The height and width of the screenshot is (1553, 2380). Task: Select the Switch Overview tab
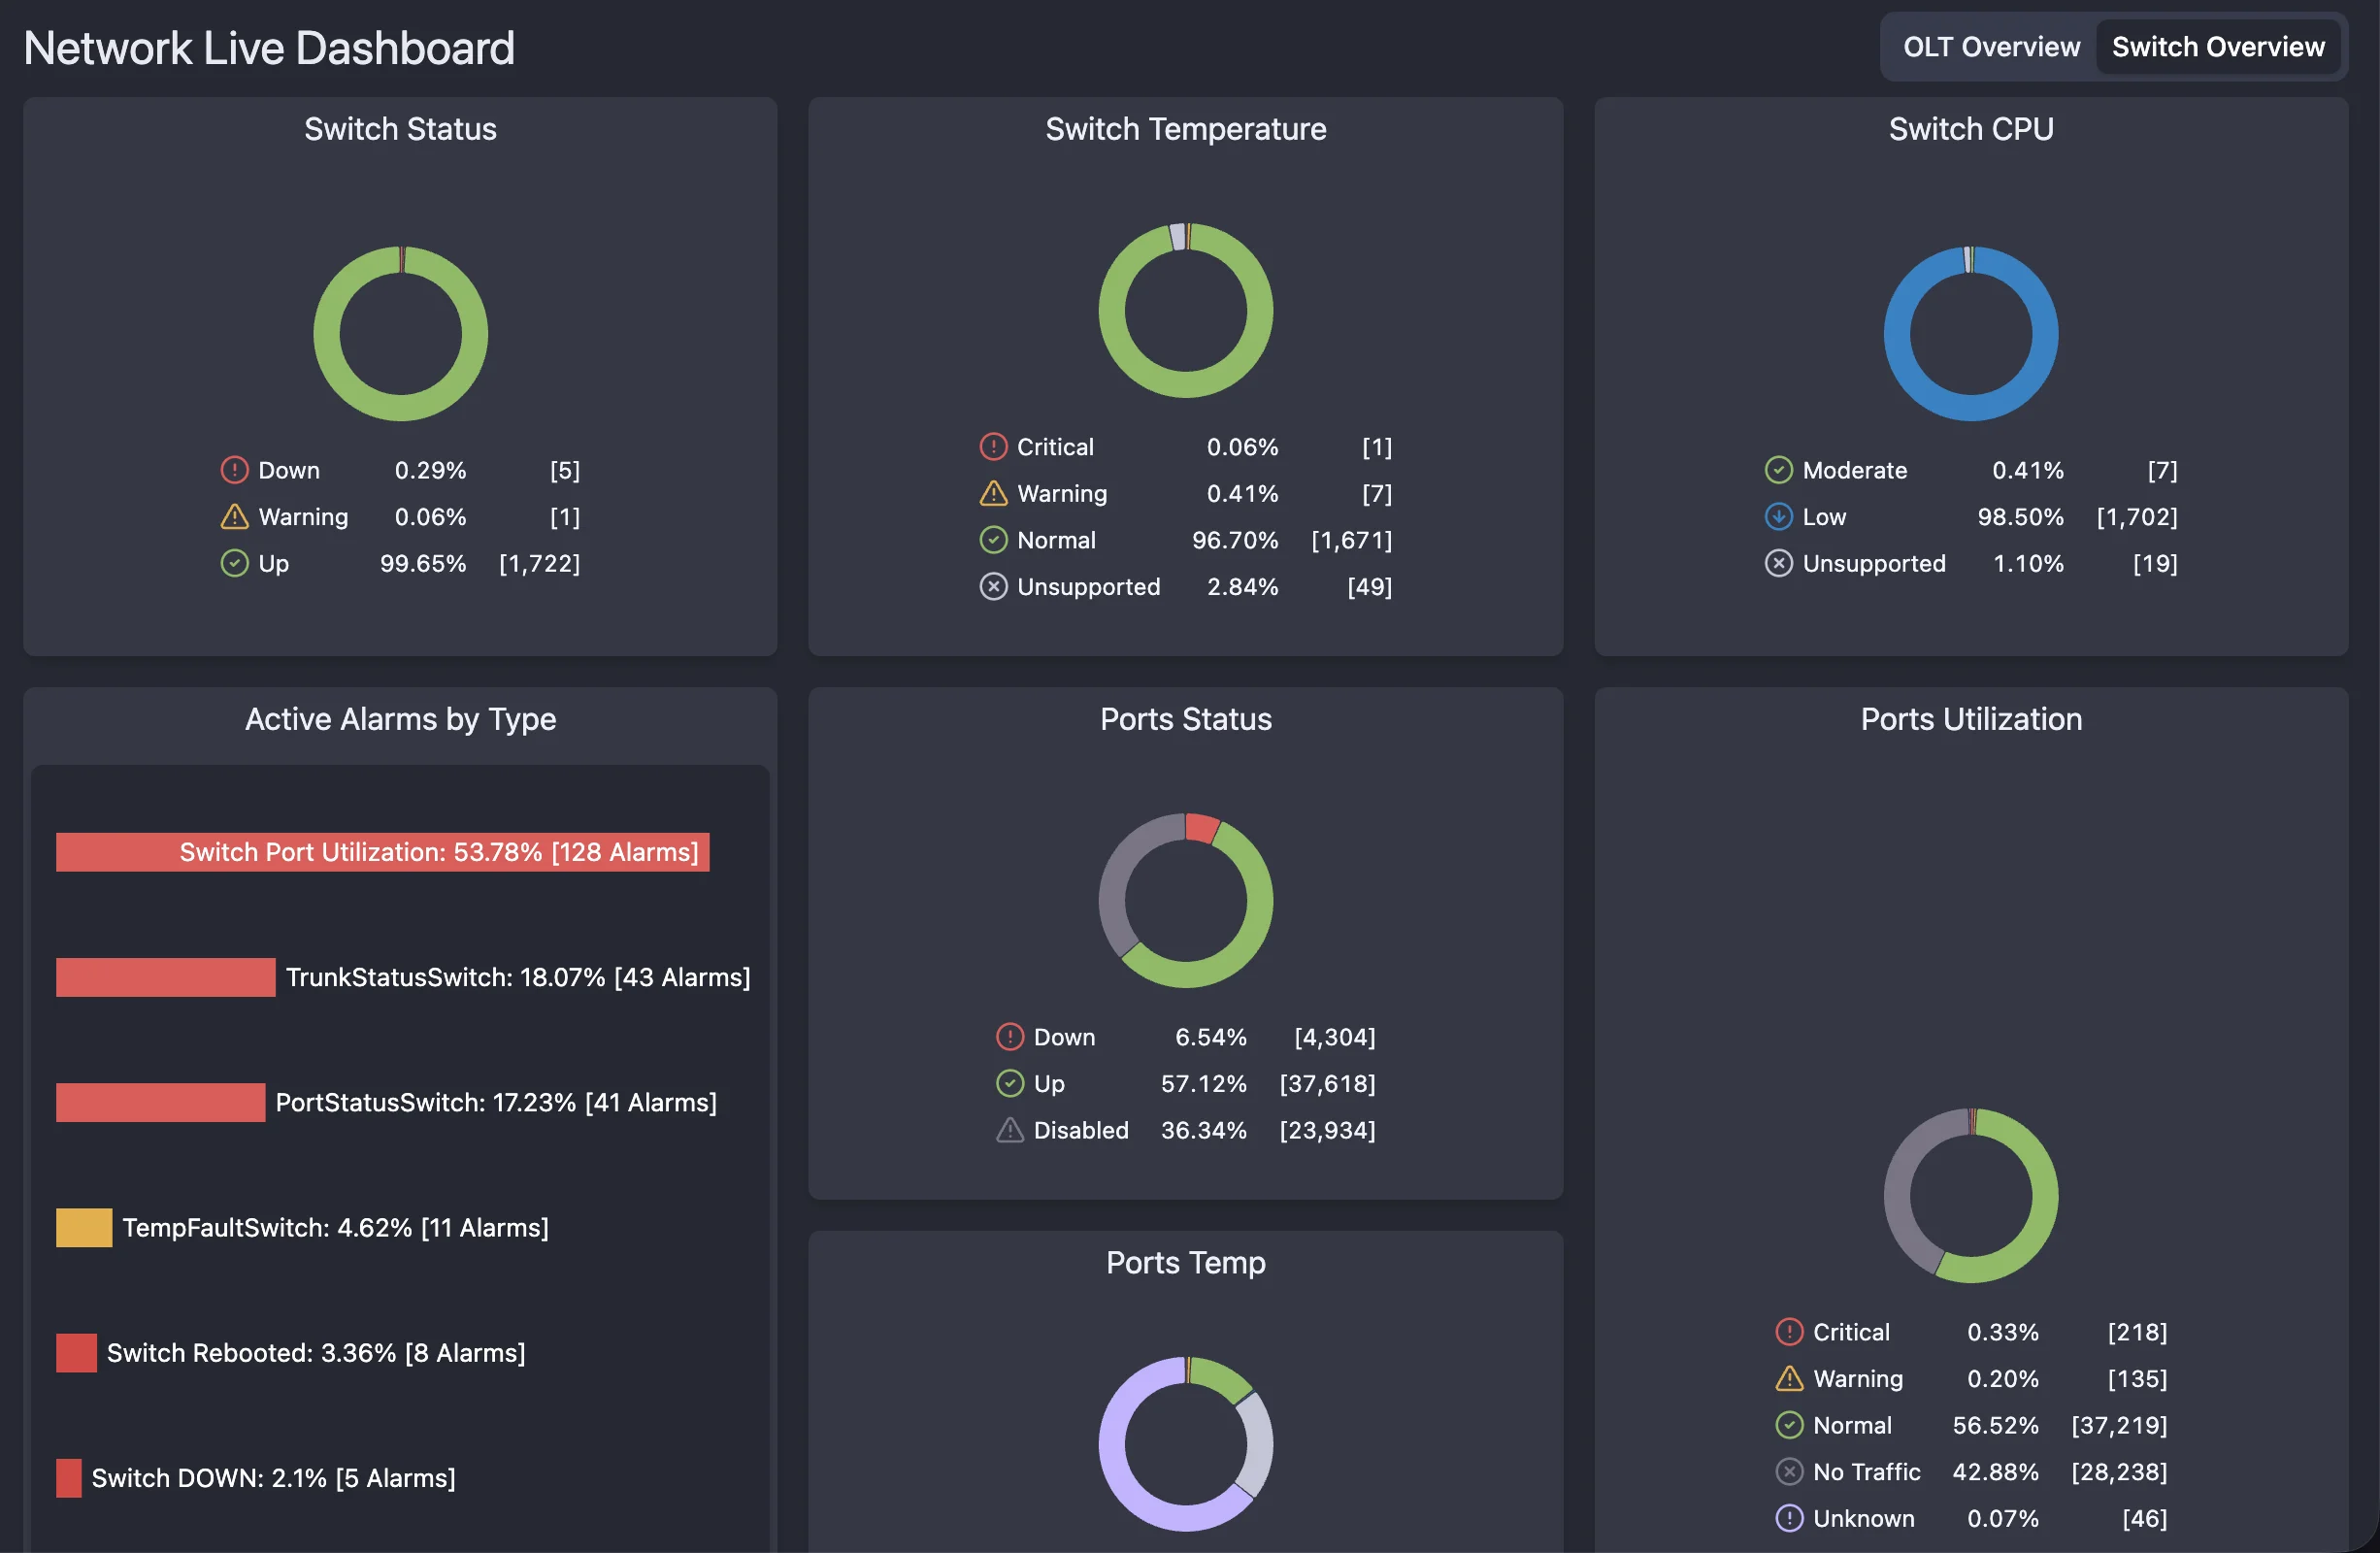coord(2219,46)
